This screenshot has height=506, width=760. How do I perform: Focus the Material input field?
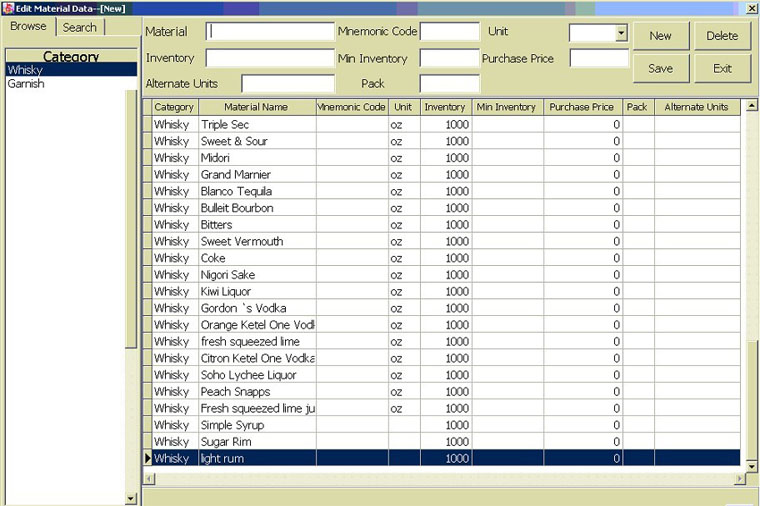(270, 32)
